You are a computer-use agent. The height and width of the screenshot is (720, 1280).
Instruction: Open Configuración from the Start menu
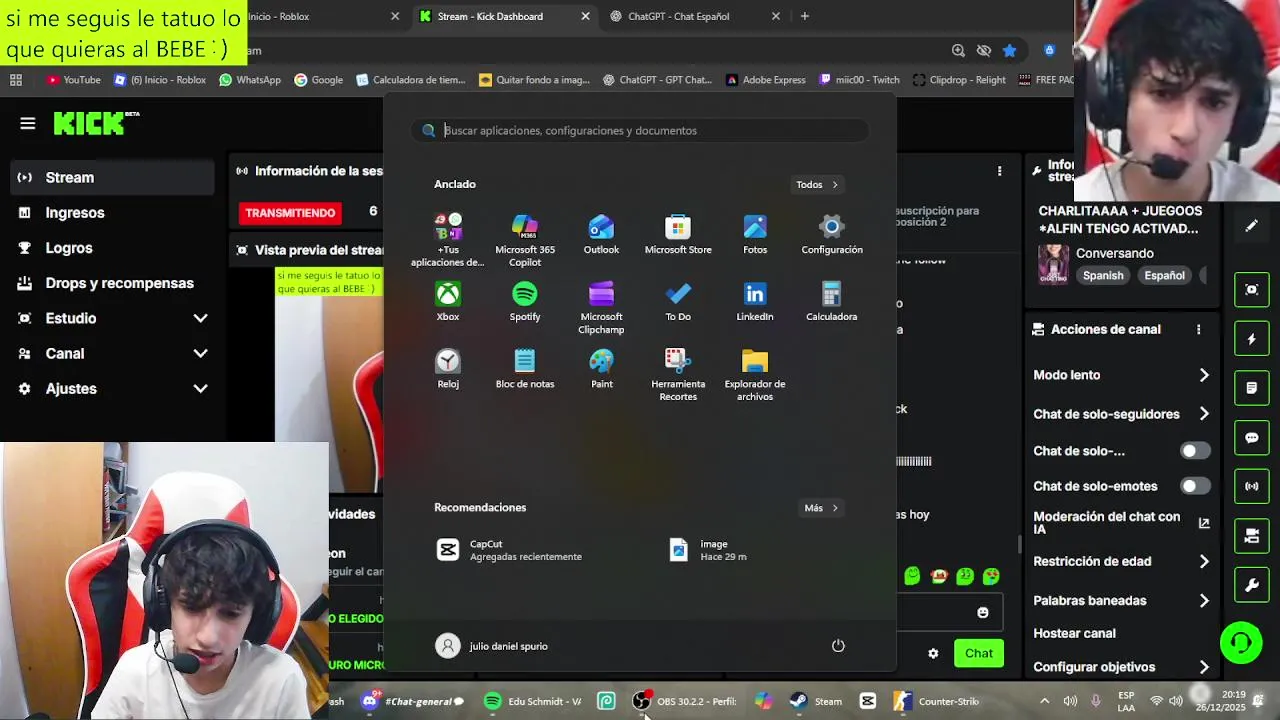832,236
